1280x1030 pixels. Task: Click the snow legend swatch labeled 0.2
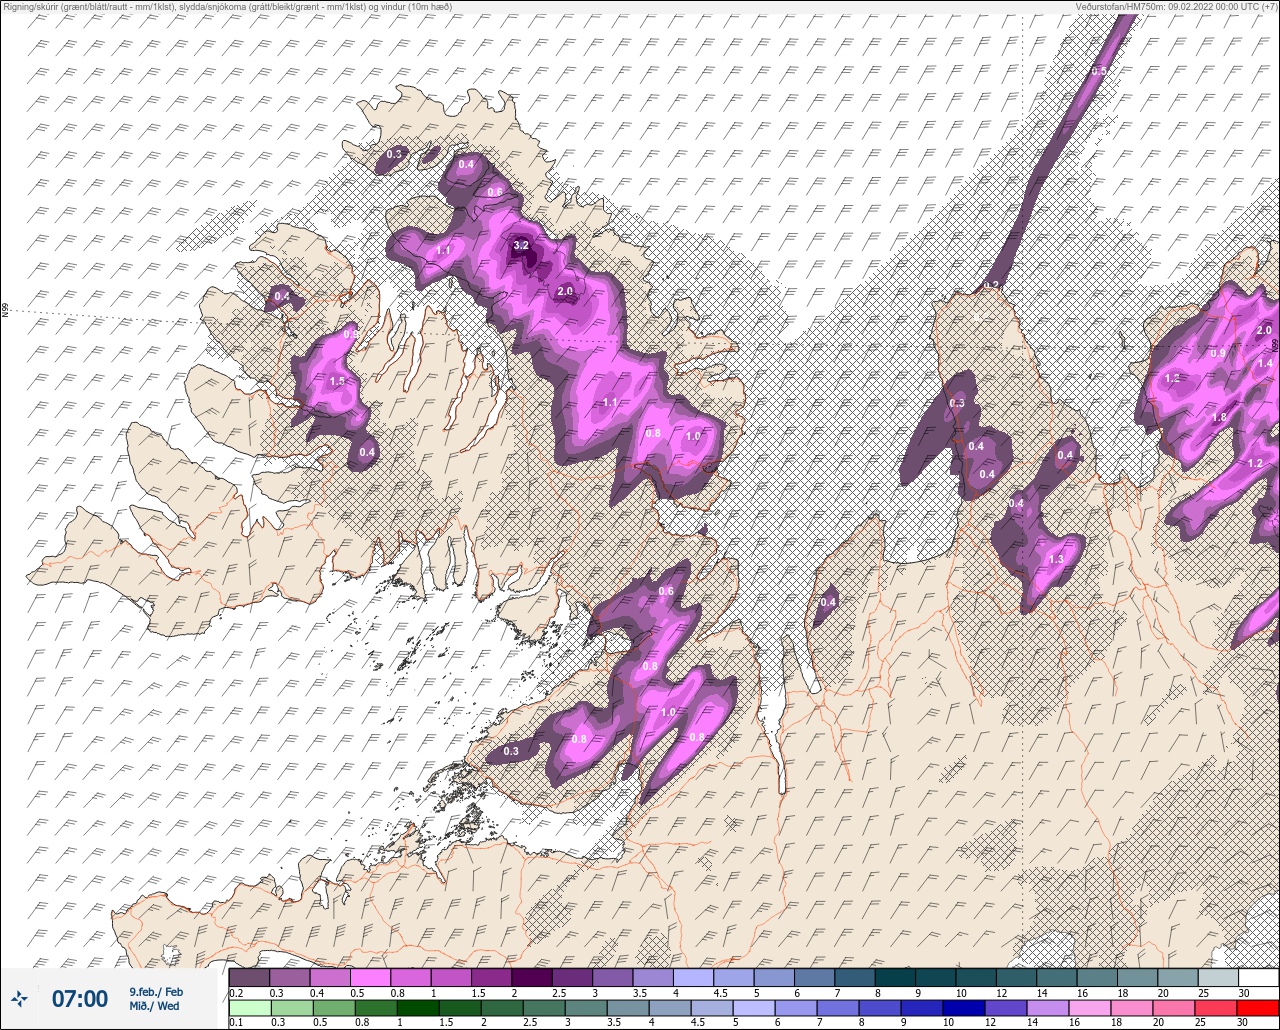tap(249, 977)
